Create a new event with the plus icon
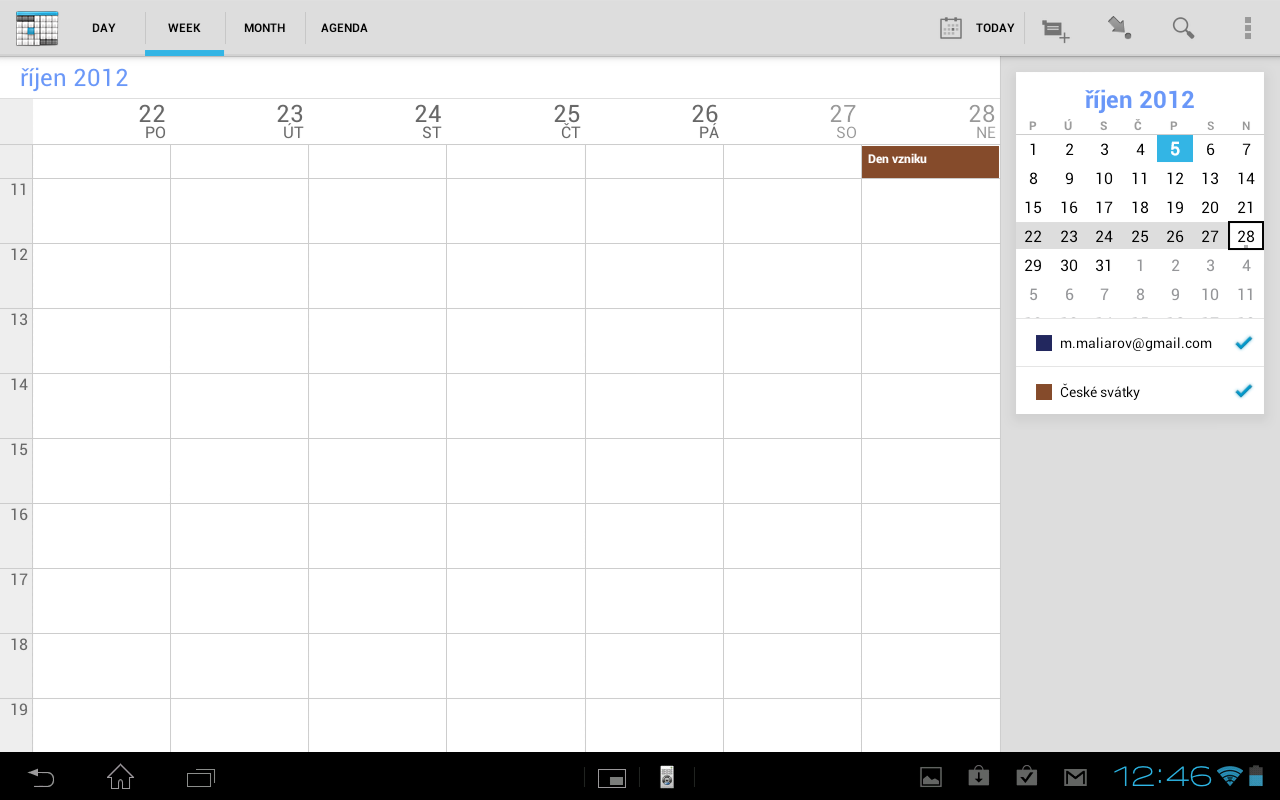The height and width of the screenshot is (800, 1280). (1054, 28)
